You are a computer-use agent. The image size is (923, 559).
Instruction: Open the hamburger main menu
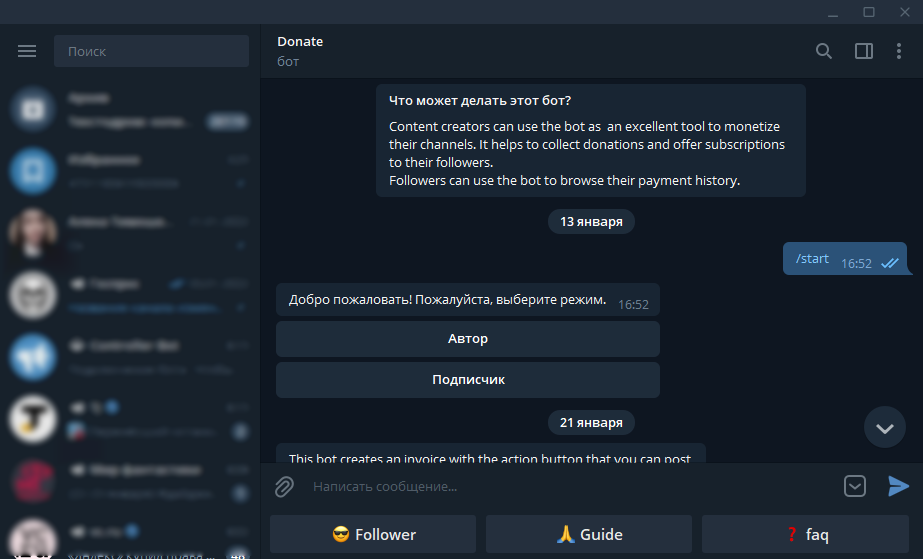[27, 51]
